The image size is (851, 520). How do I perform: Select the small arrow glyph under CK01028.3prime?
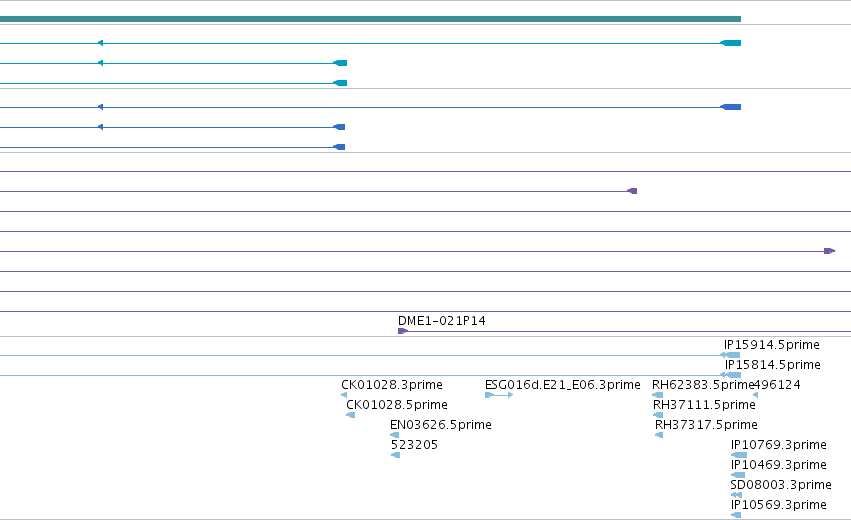click(x=344, y=395)
